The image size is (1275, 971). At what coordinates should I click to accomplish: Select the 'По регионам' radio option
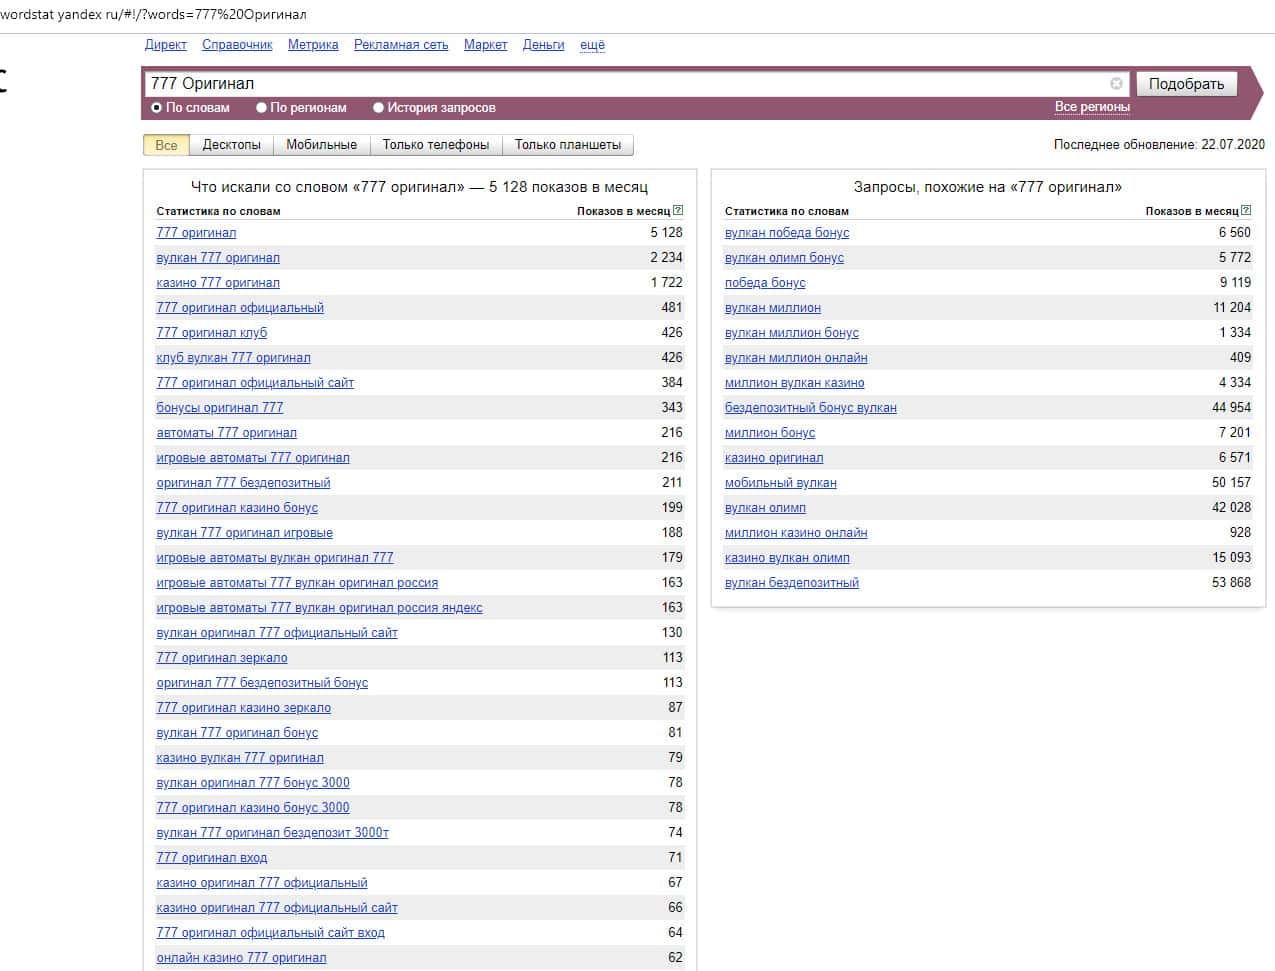pos(262,108)
